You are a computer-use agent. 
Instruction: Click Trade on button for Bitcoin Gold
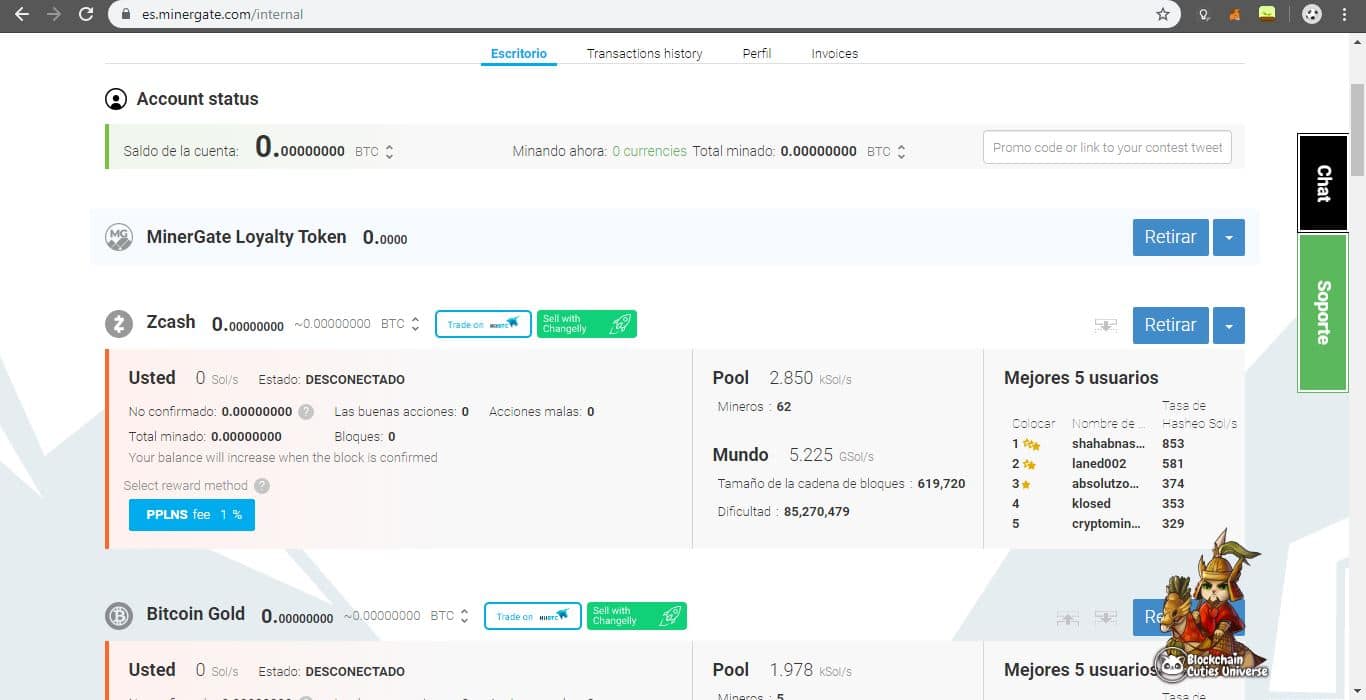pos(533,616)
